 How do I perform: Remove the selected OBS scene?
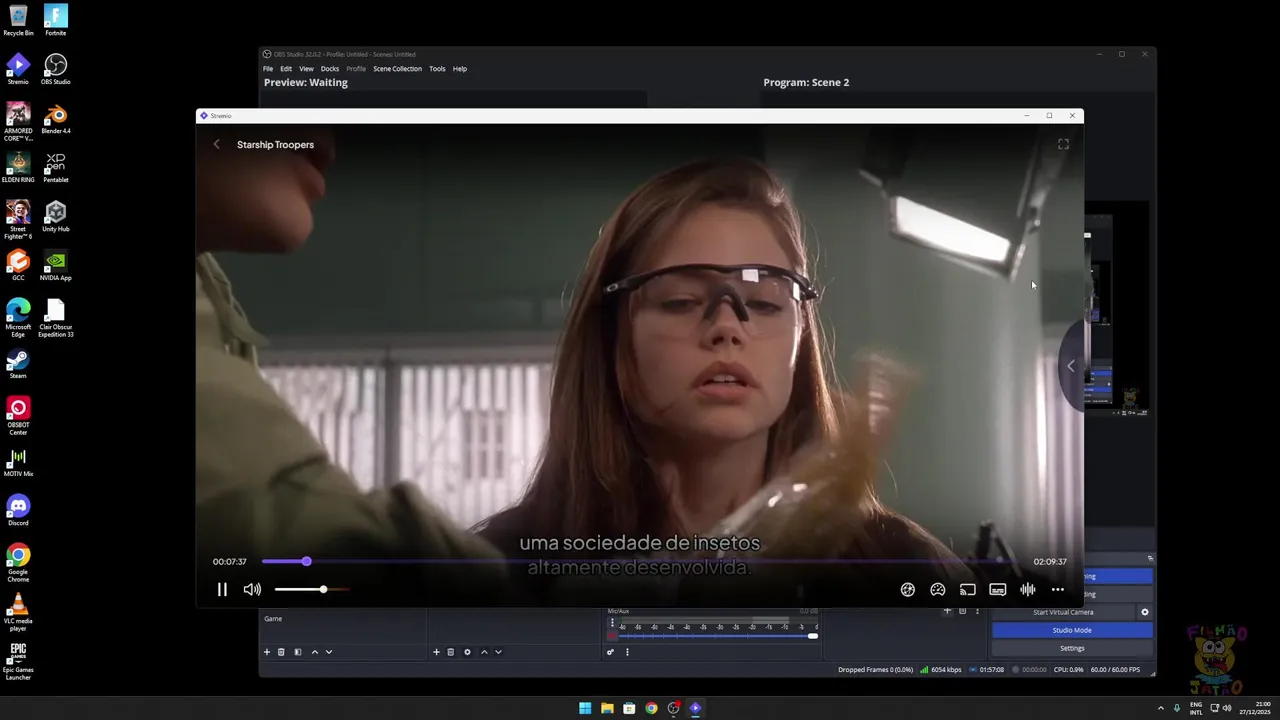pos(281,652)
